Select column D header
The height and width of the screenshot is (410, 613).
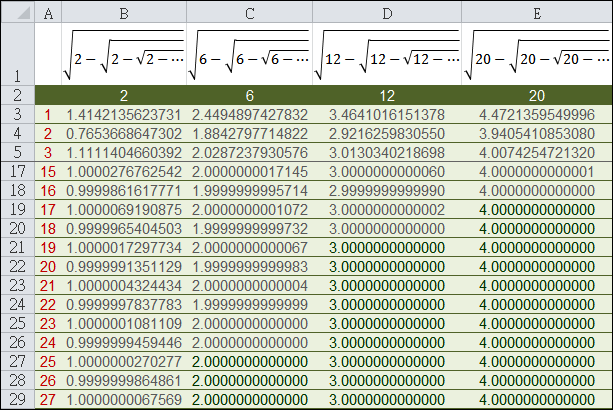tap(387, 13)
